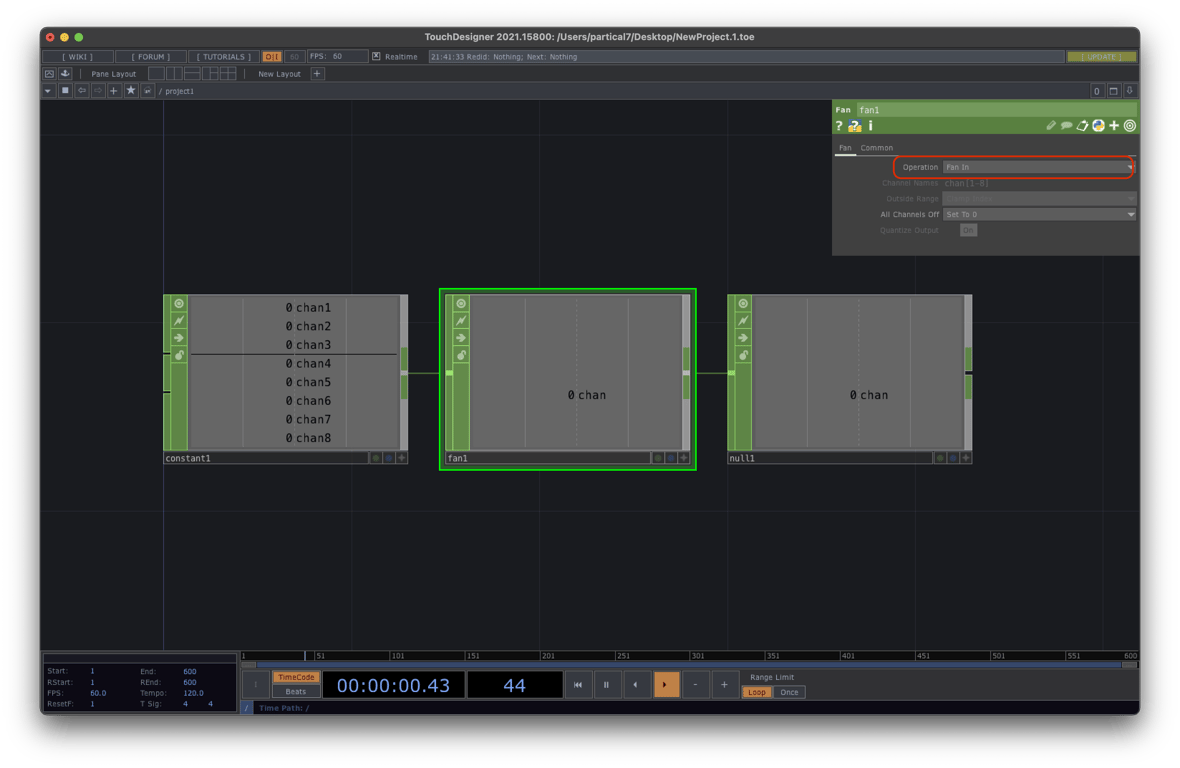Click the maximize pane icon at top right
1180x768 pixels.
[1114, 91]
